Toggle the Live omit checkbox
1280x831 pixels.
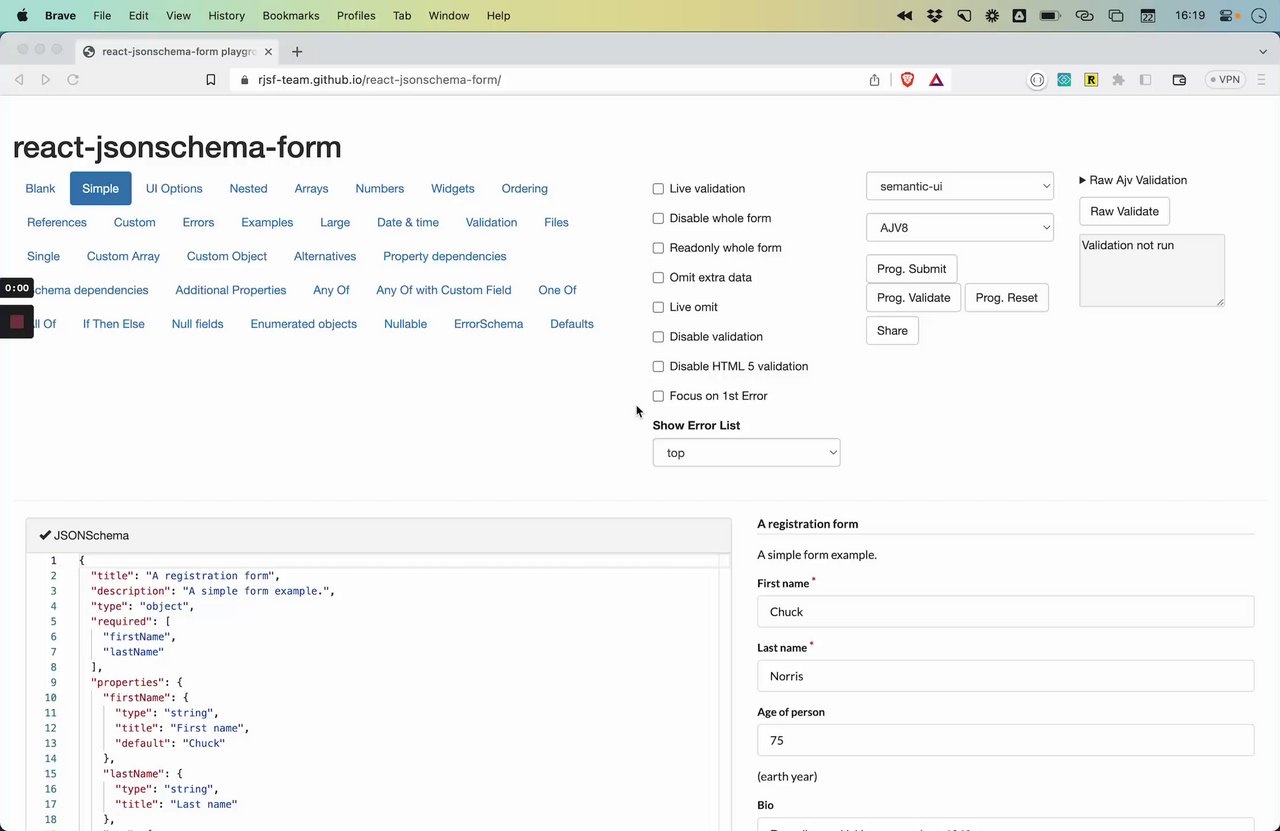pyautogui.click(x=658, y=307)
